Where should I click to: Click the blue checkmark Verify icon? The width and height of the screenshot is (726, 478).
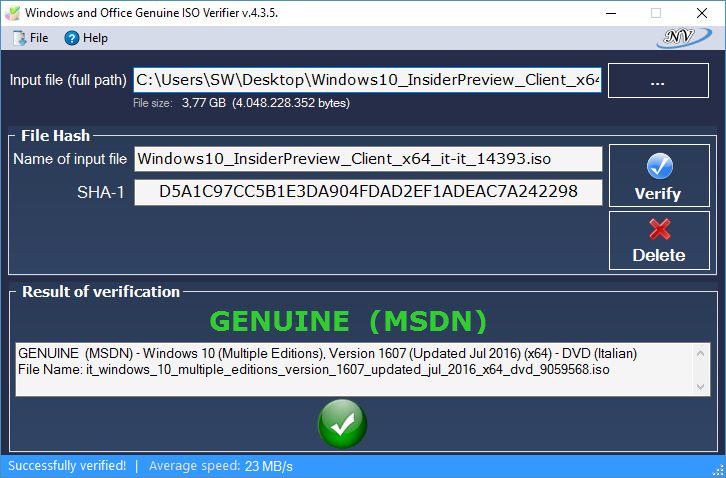coord(659,166)
